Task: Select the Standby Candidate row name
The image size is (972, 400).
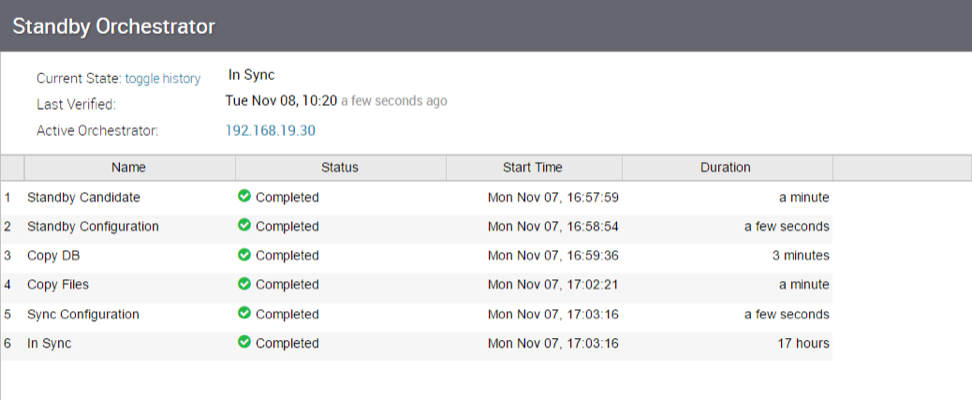Action: tap(83, 197)
